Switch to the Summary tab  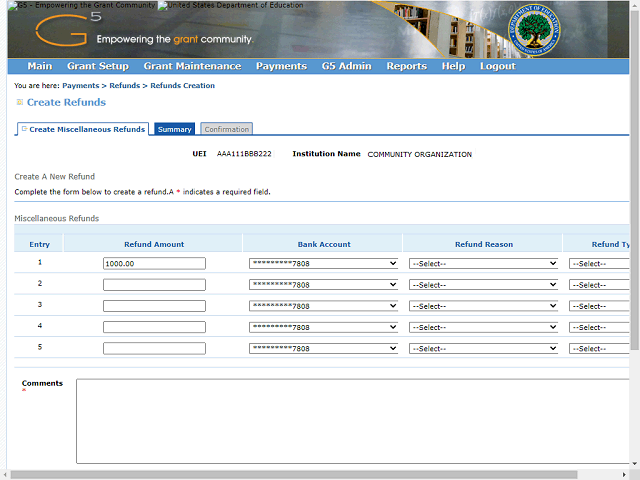[174, 129]
